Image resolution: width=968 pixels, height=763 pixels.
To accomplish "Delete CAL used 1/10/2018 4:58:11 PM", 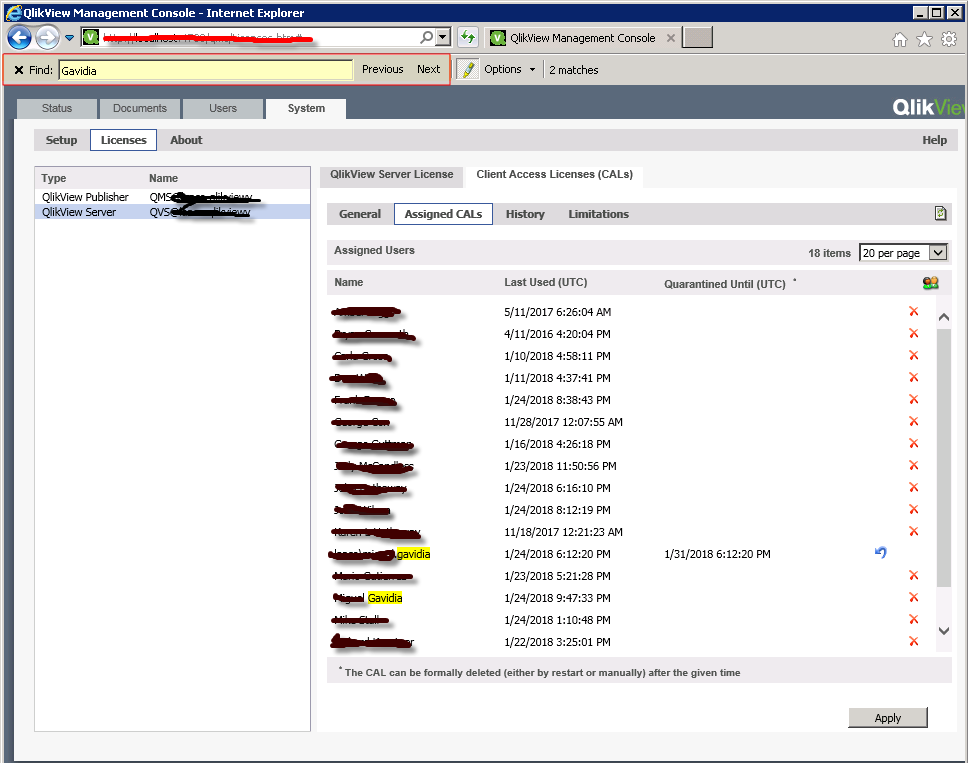I will click(914, 356).
